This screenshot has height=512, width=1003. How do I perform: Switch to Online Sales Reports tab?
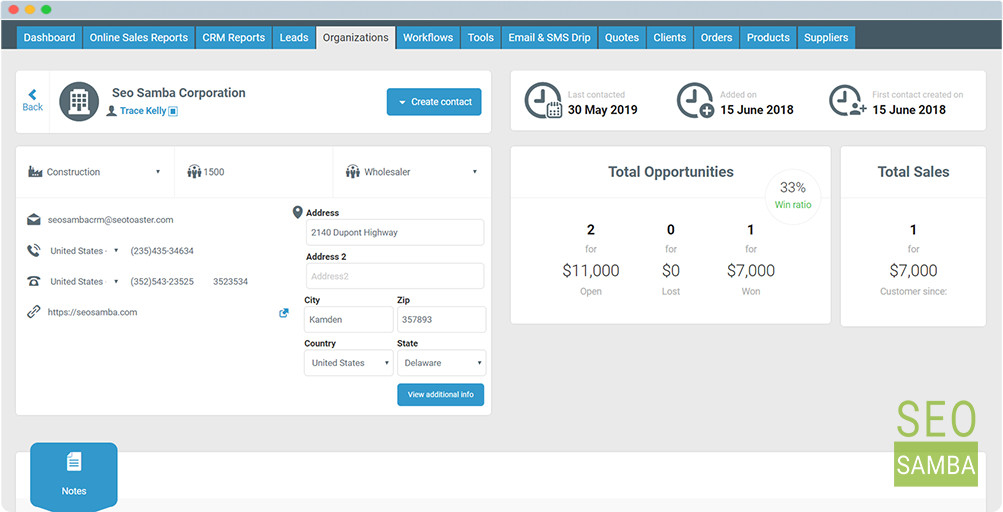coord(139,38)
